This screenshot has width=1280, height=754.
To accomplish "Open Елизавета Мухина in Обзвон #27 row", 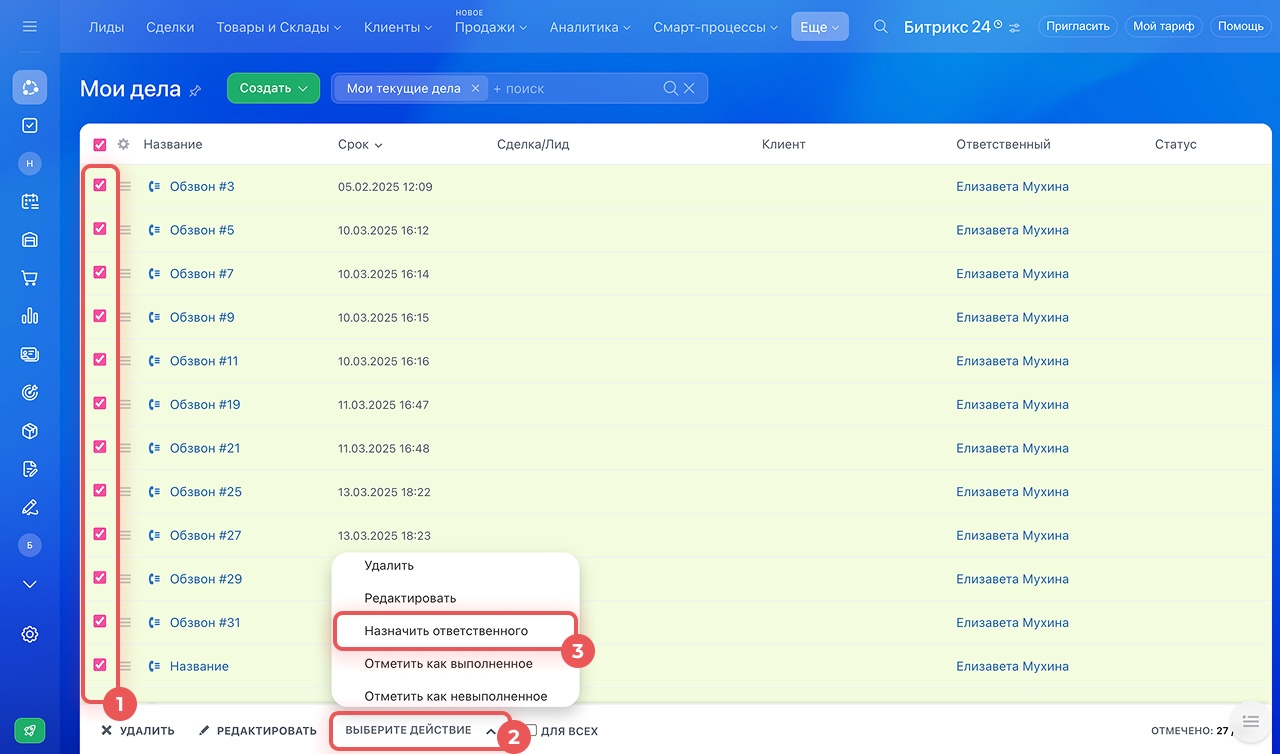I will (x=1012, y=535).
